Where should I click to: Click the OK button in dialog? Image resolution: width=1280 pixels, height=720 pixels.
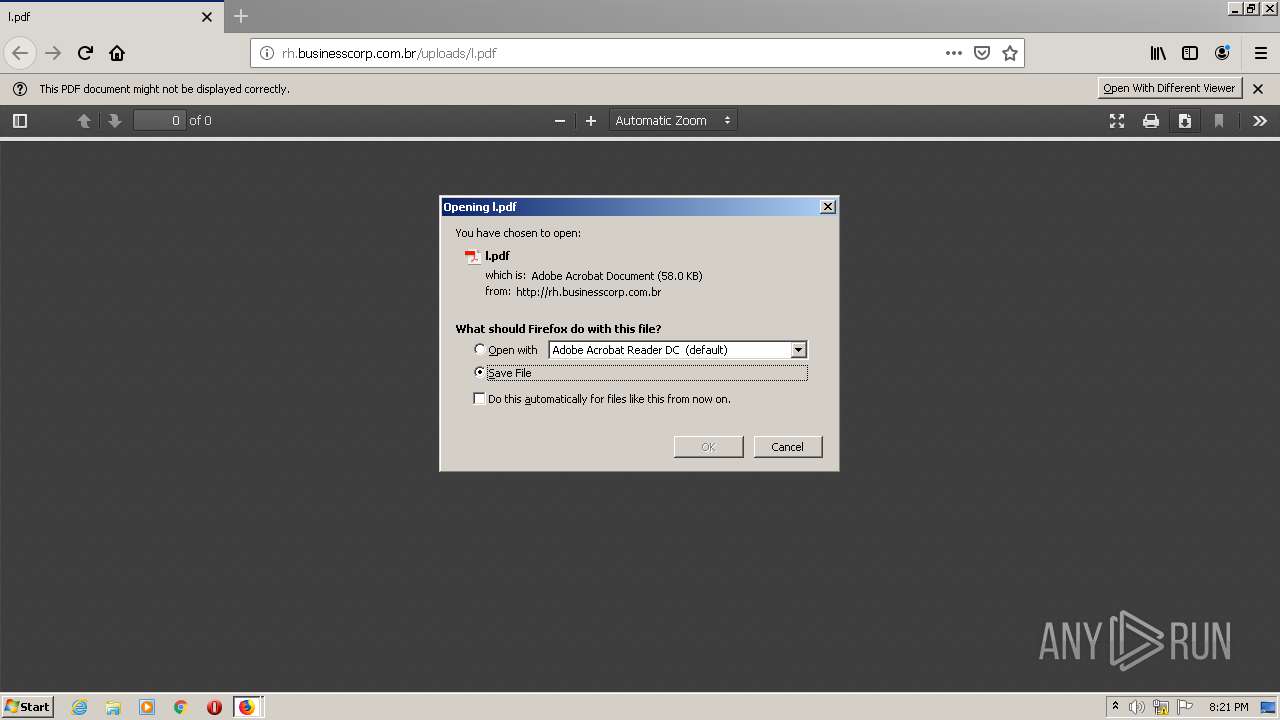pos(708,447)
